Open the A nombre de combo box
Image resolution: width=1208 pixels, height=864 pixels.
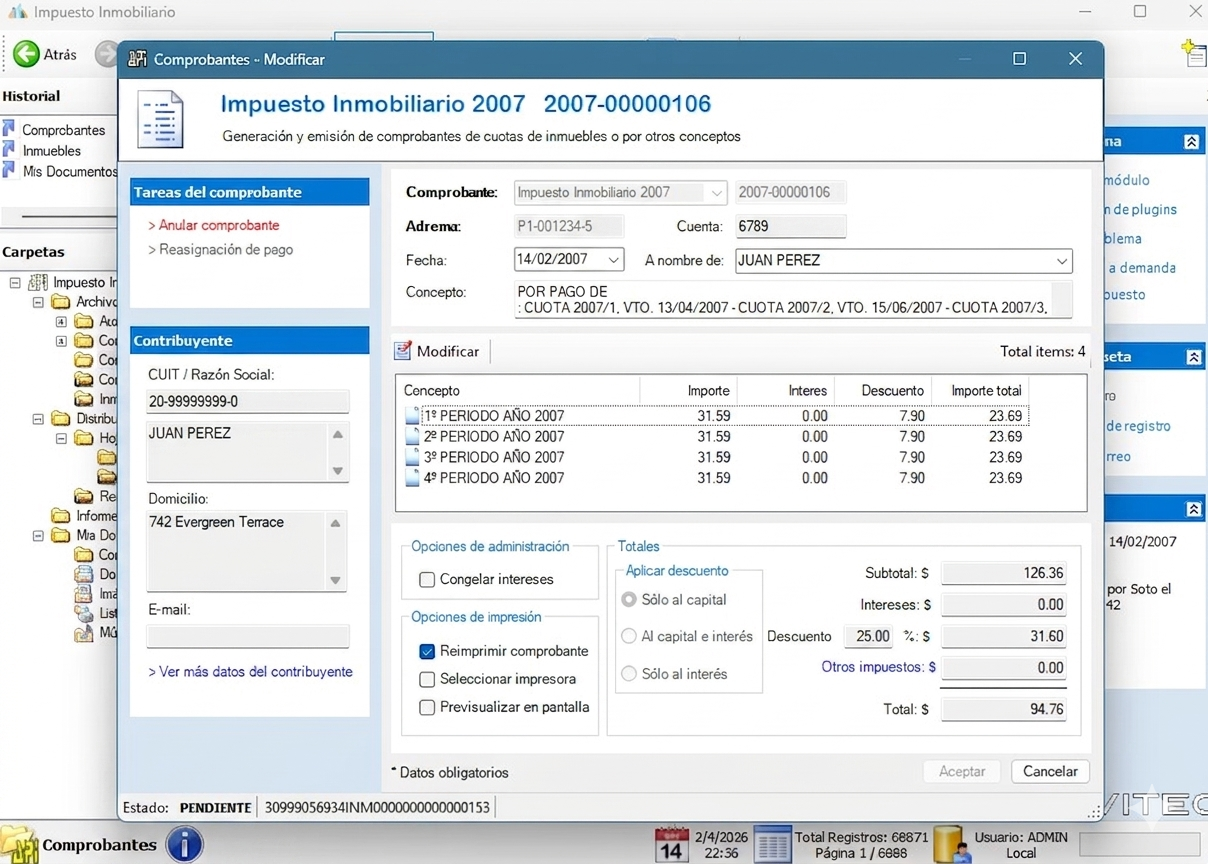pyautogui.click(x=1062, y=261)
